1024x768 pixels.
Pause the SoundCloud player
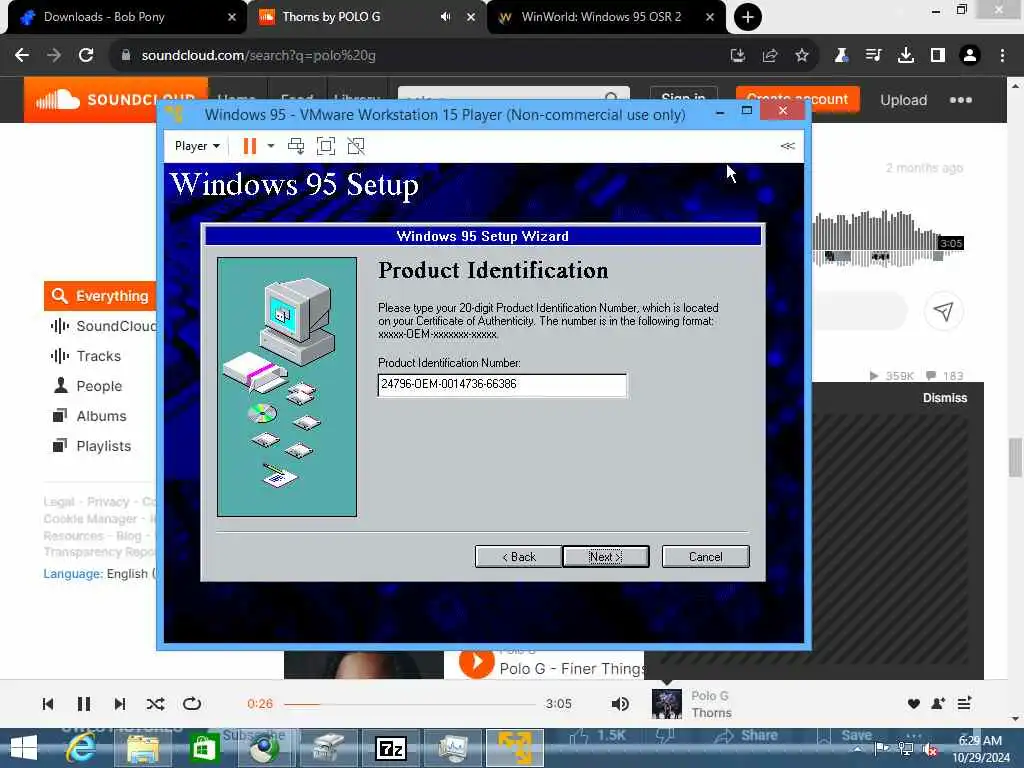click(84, 704)
